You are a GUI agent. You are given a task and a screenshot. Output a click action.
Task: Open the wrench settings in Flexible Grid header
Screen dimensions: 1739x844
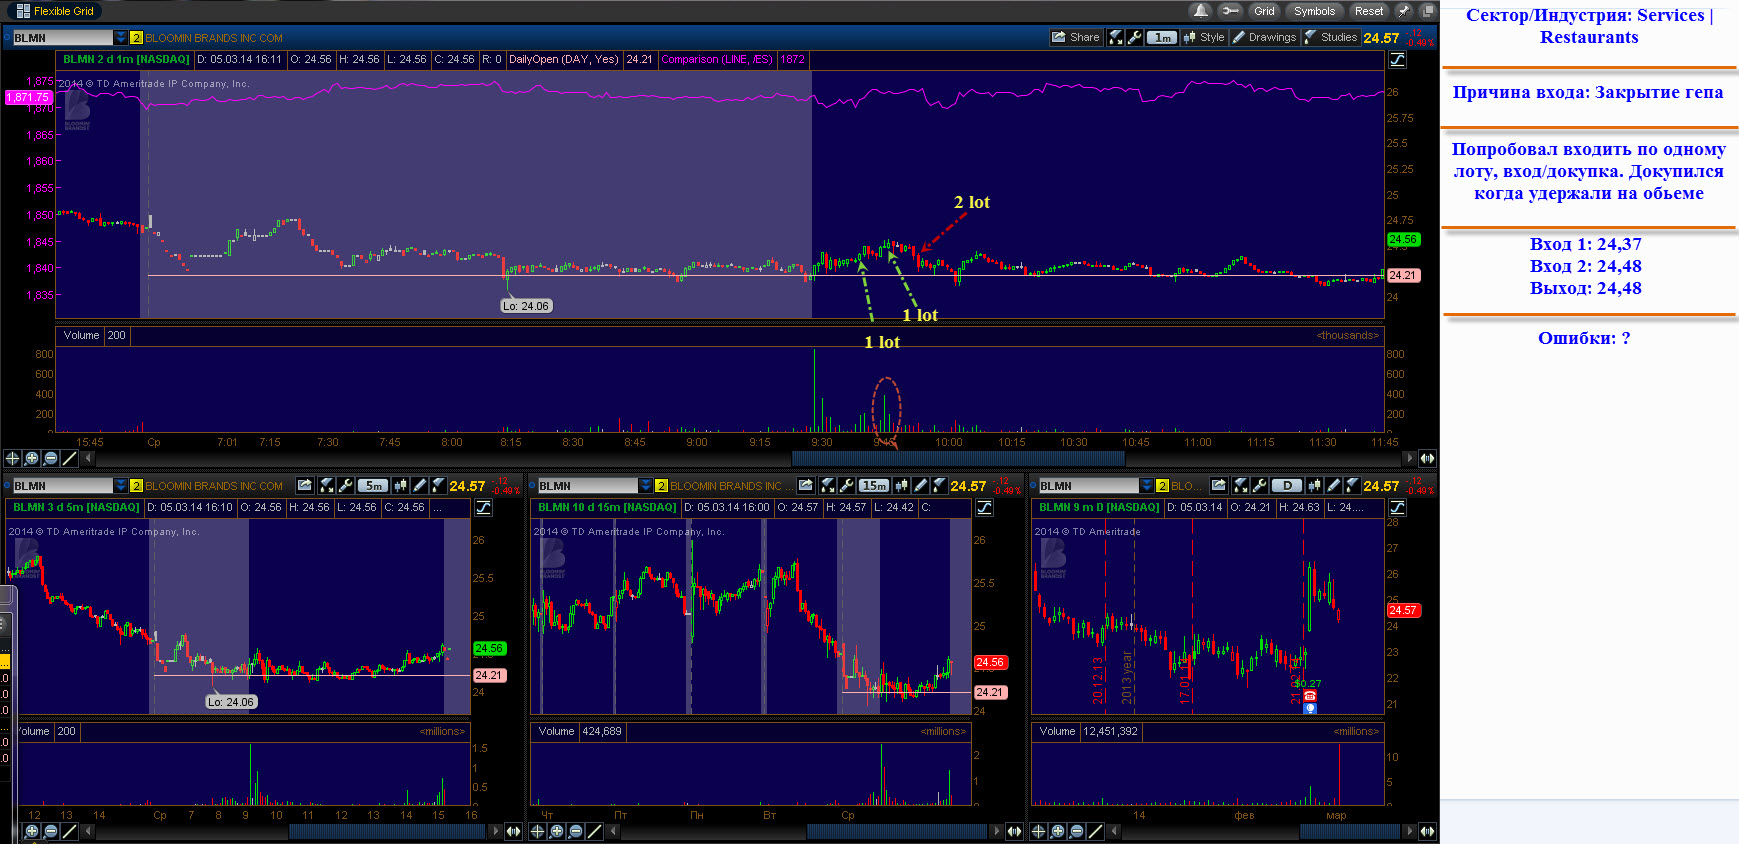[x=1230, y=11]
